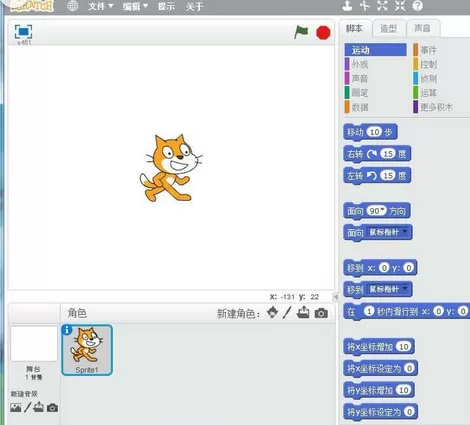Open the 文件 menu

100,6
